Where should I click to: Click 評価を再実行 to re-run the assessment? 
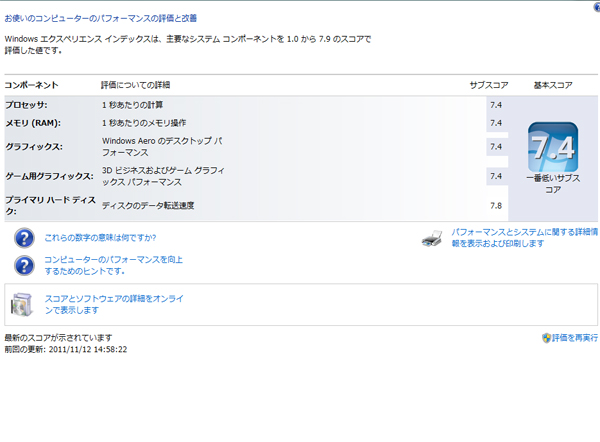click(x=575, y=338)
